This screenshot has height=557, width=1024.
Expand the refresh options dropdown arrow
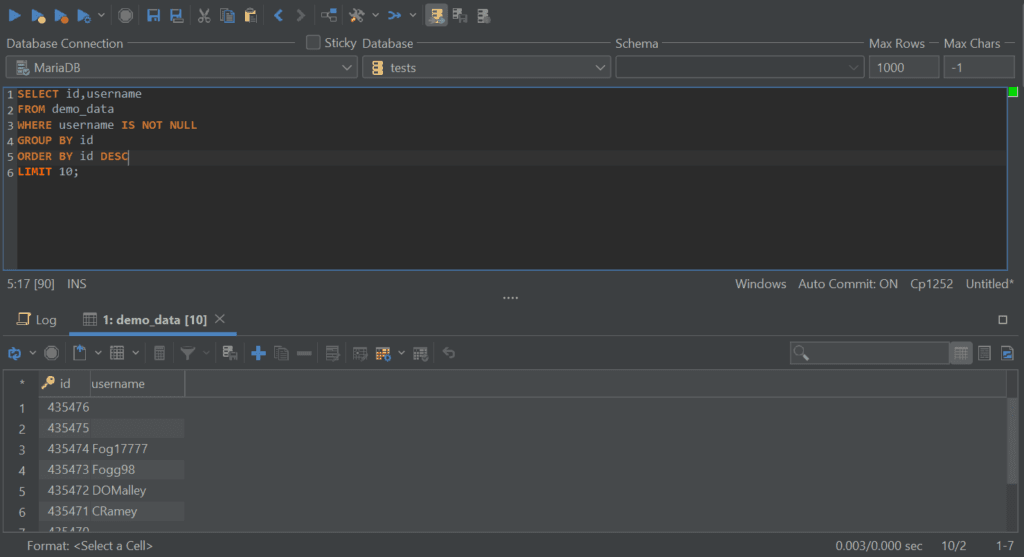(32, 353)
